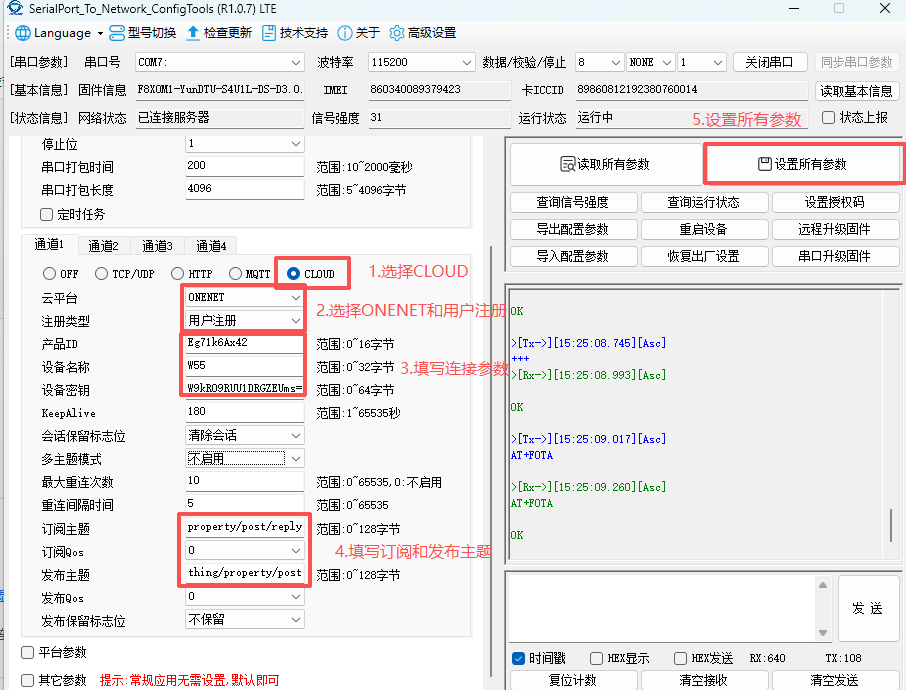Click the 恢复出厂设置 button
The image size is (906, 690).
(704, 256)
